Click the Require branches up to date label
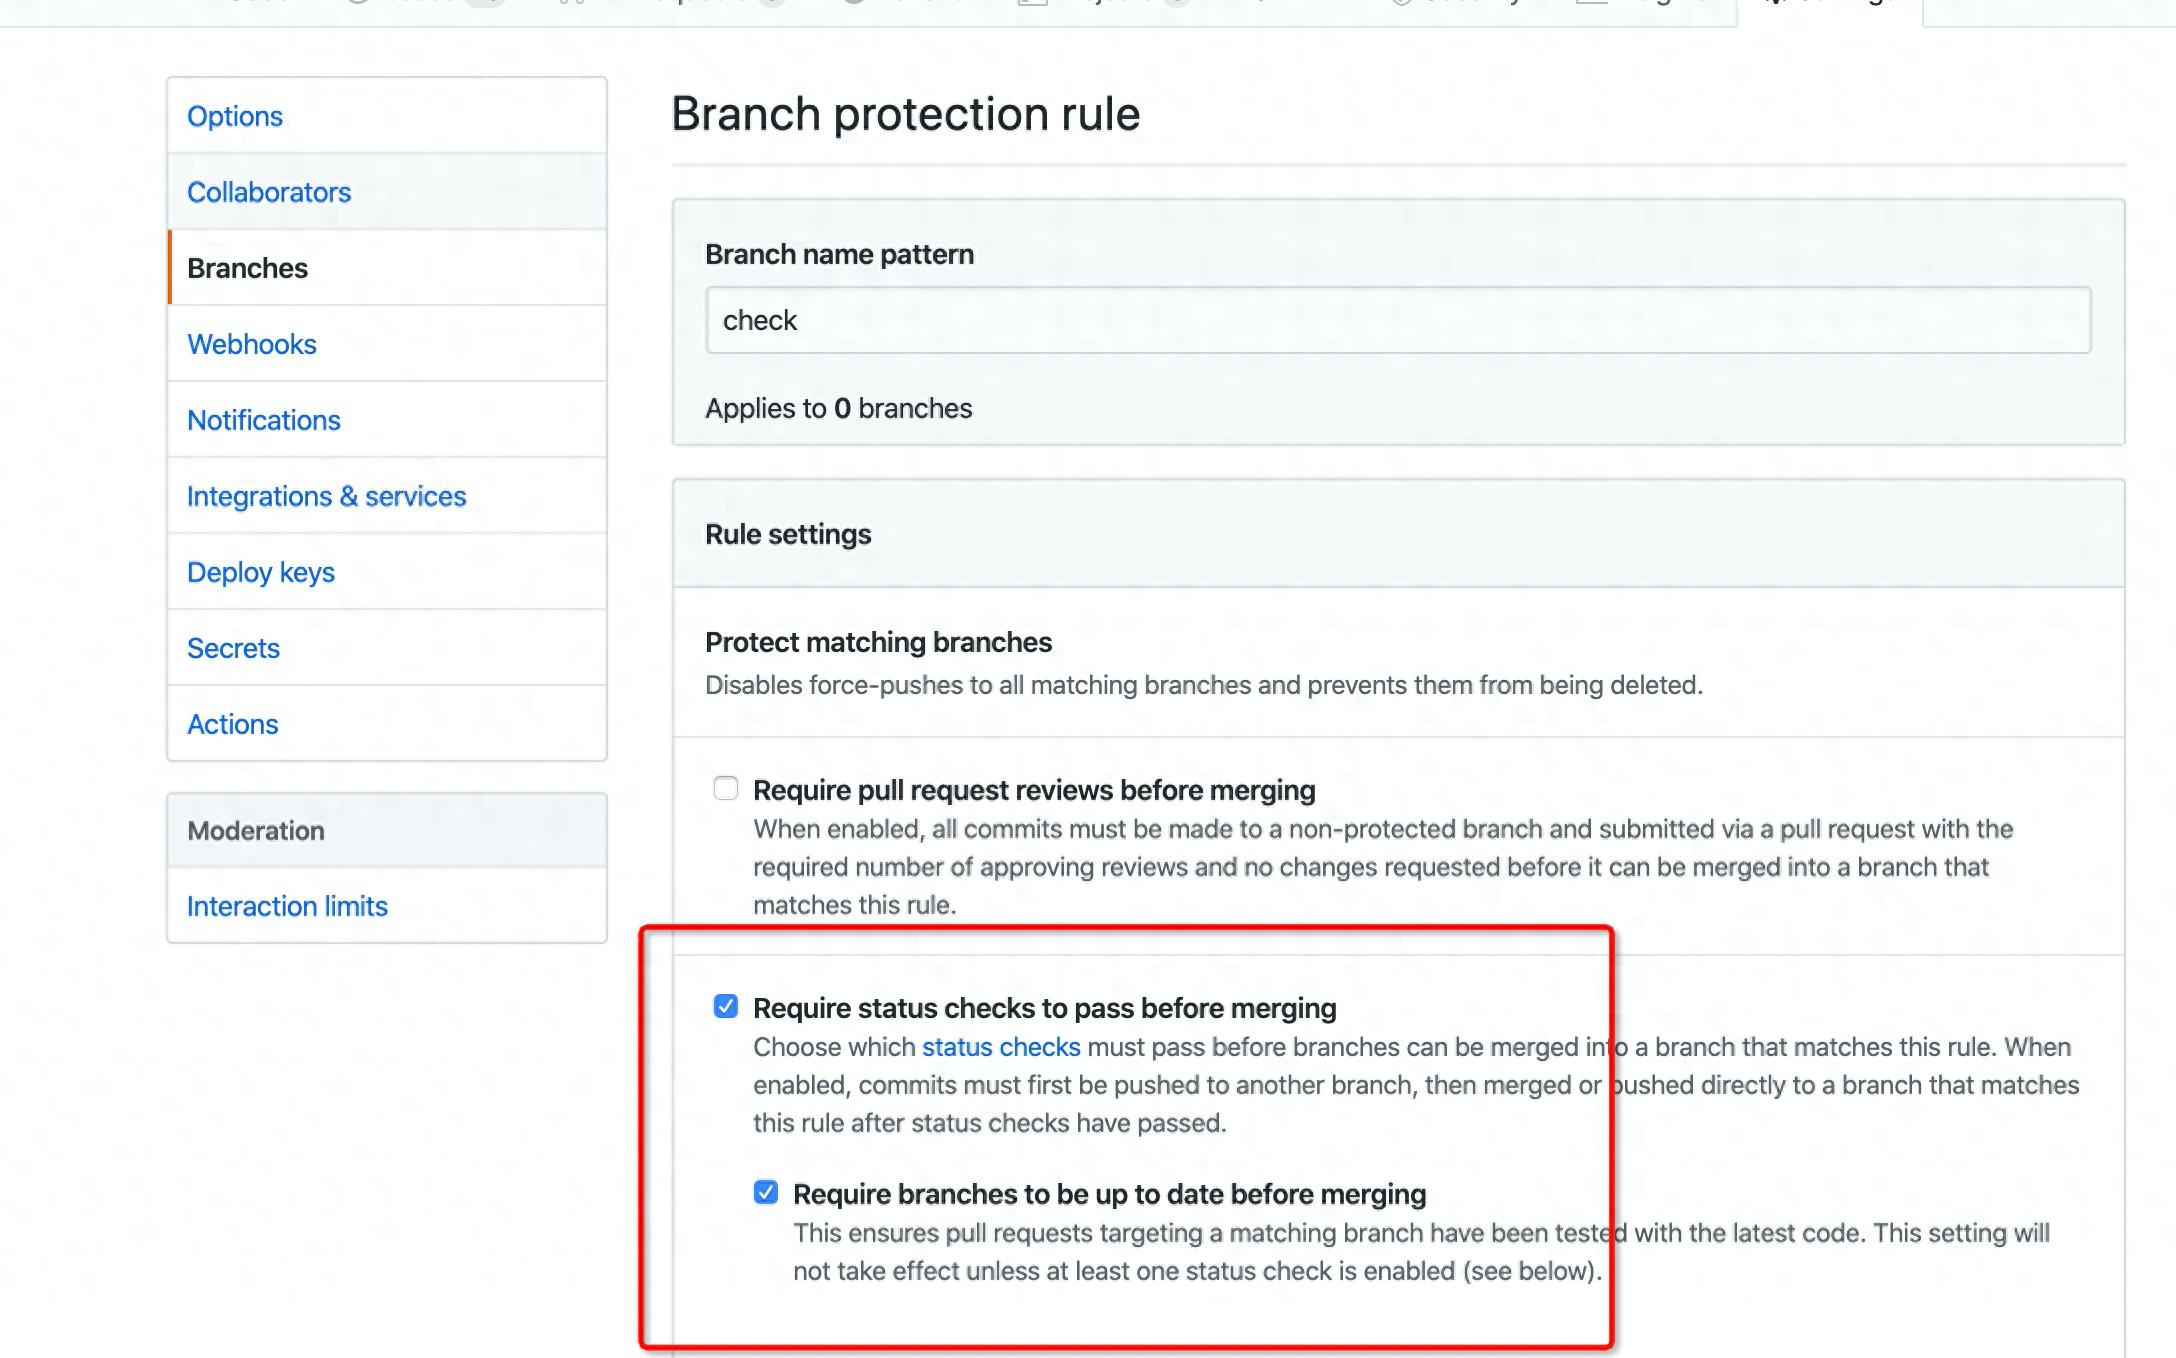The width and height of the screenshot is (2176, 1358). click(x=1110, y=1194)
